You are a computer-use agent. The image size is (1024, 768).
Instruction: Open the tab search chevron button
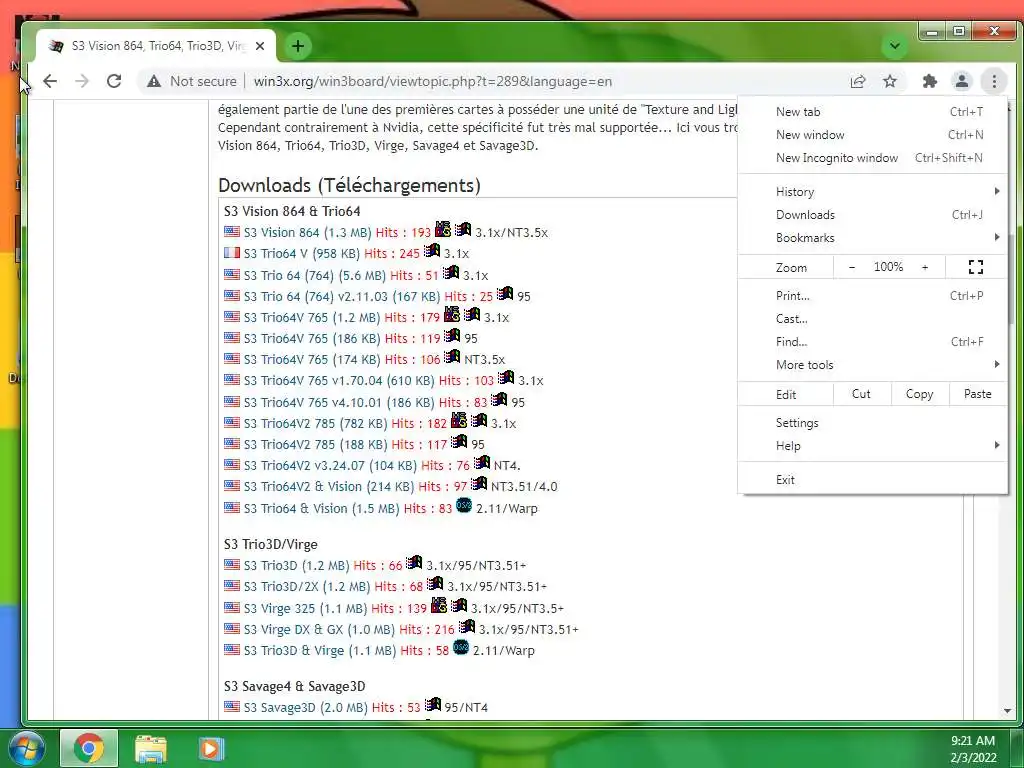tap(895, 46)
